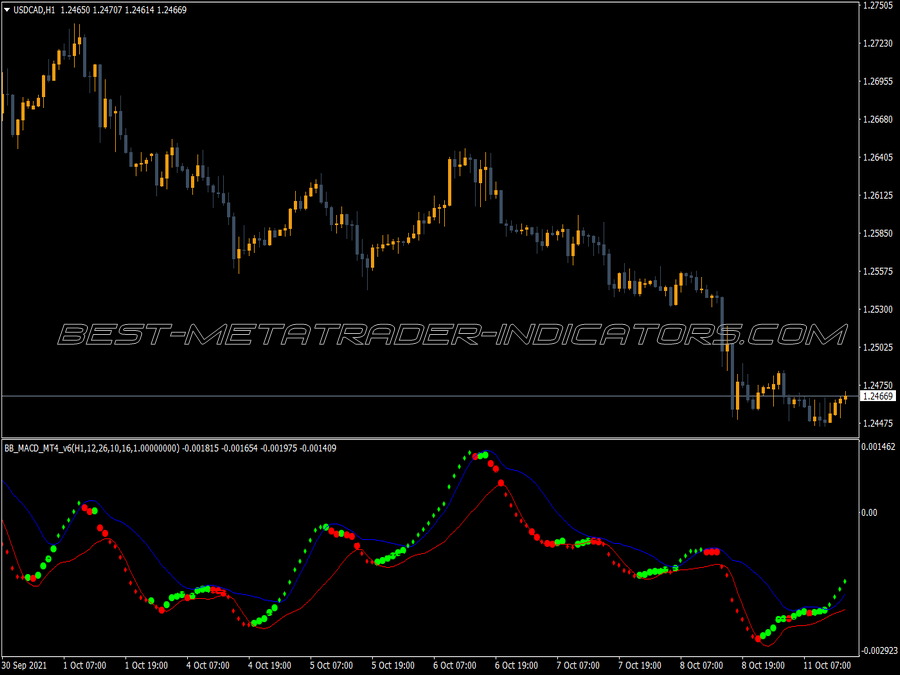Click the BB_MACD_MT4_v6 indicator label
Image resolution: width=900 pixels, height=675 pixels.
click(x=91, y=448)
